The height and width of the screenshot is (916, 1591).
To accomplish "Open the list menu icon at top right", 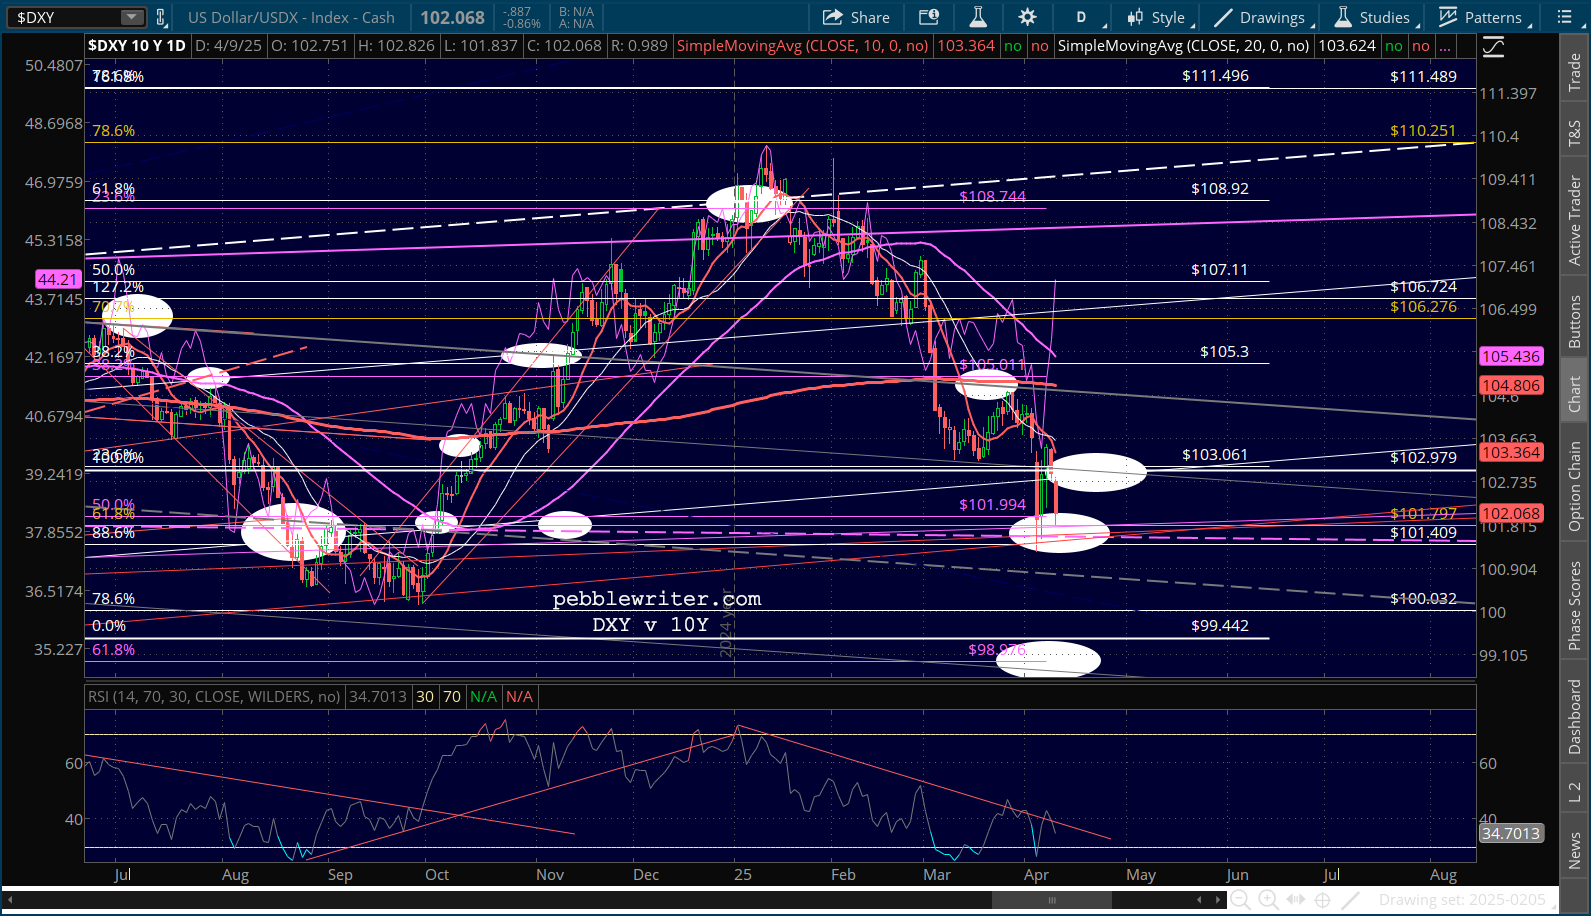I will [1565, 17].
